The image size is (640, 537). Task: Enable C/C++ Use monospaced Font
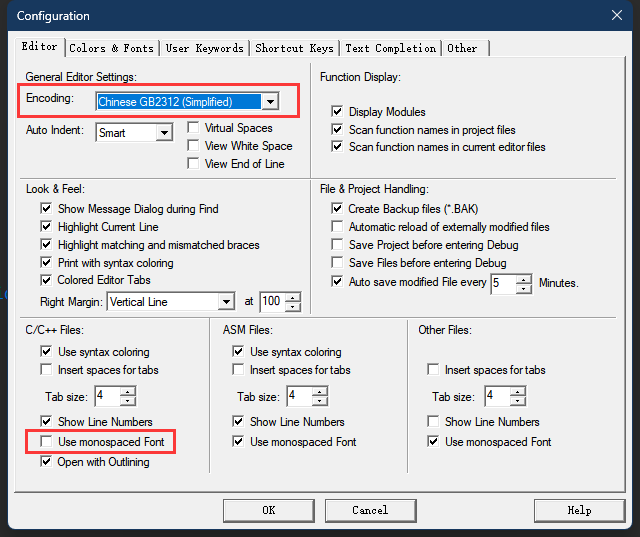(x=46, y=441)
